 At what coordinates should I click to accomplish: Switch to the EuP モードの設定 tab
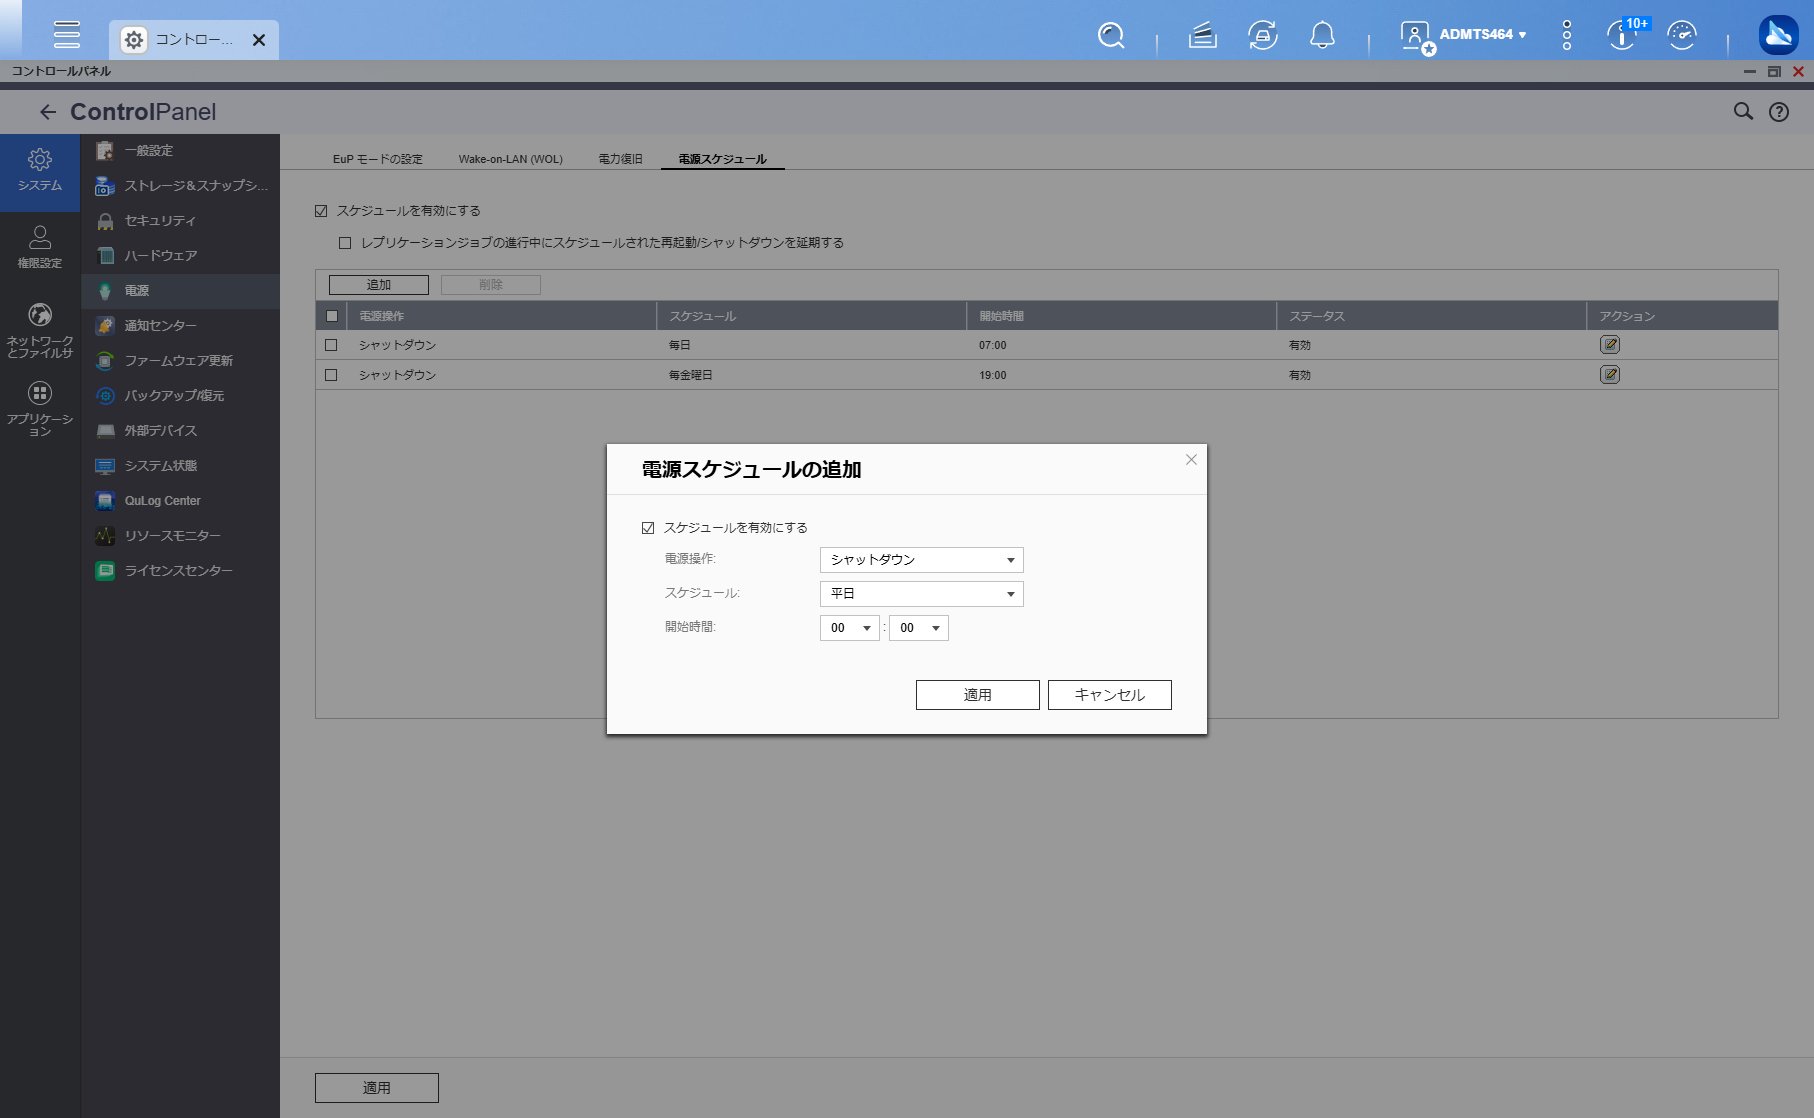click(x=378, y=159)
